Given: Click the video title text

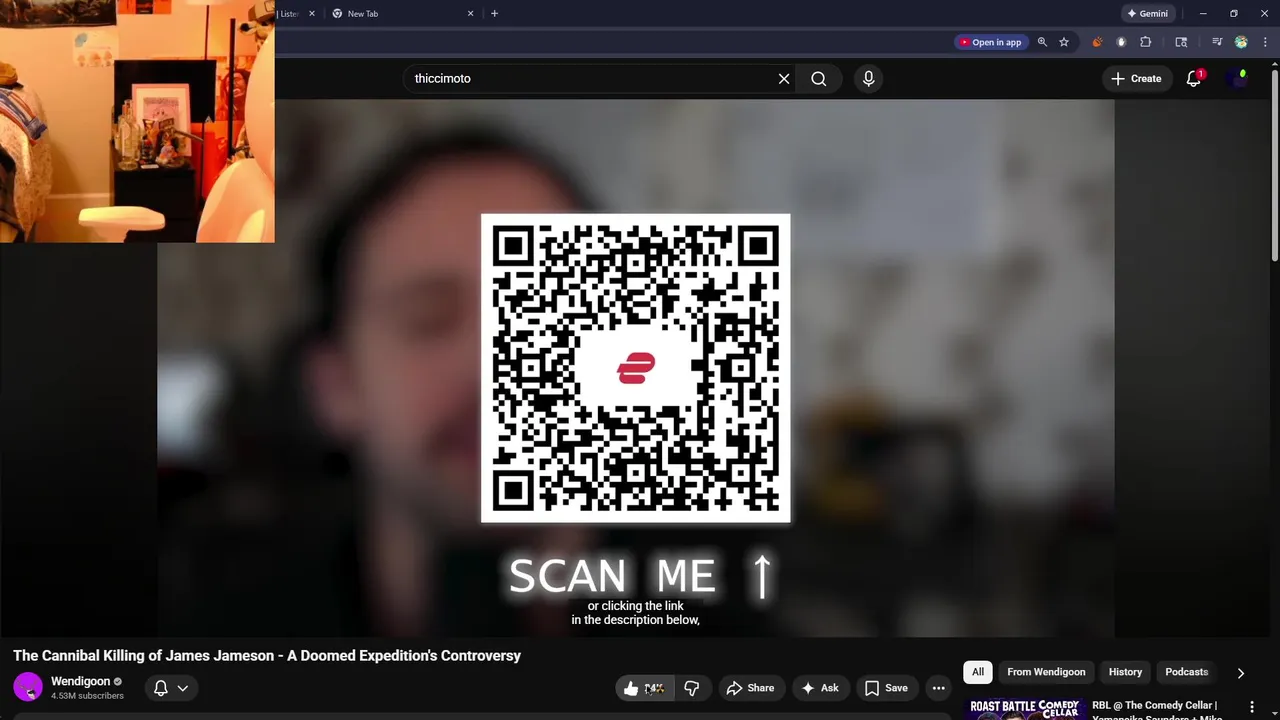Looking at the screenshot, I should (267, 656).
